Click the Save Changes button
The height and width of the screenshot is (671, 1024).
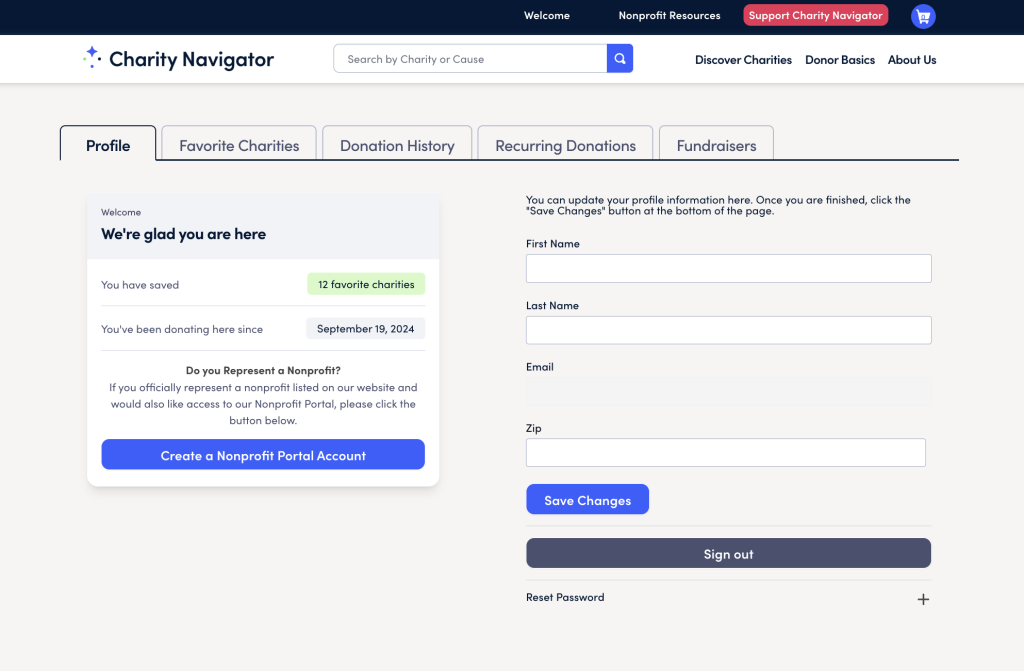click(587, 500)
